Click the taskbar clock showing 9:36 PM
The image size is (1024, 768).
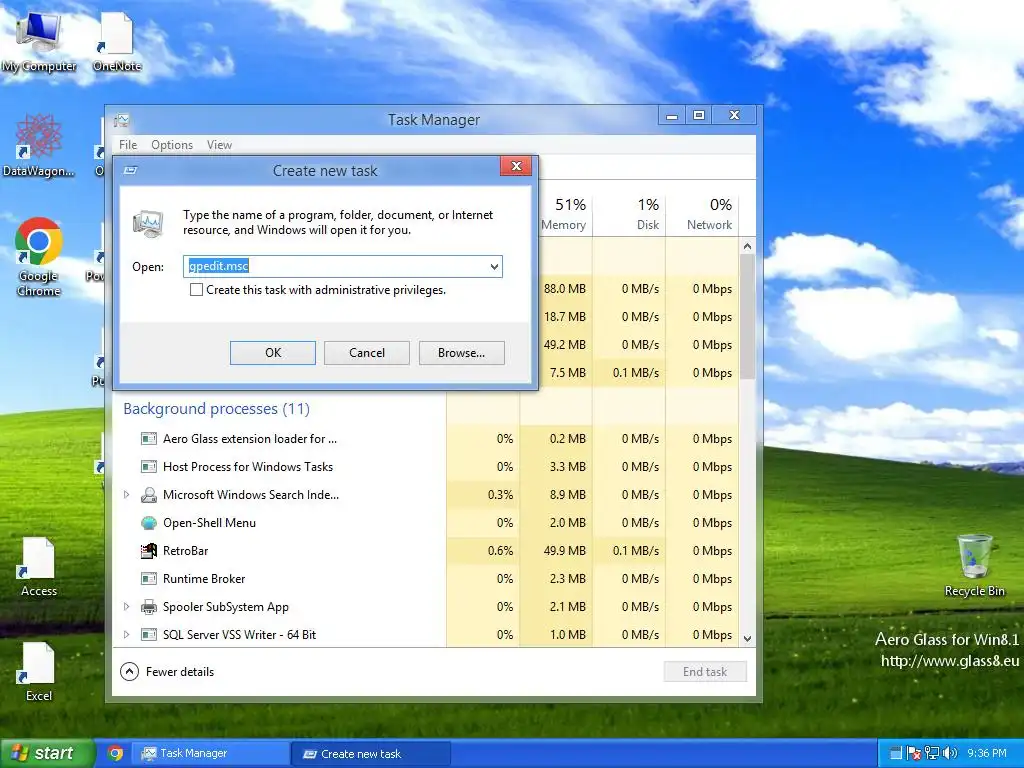pyautogui.click(x=987, y=754)
